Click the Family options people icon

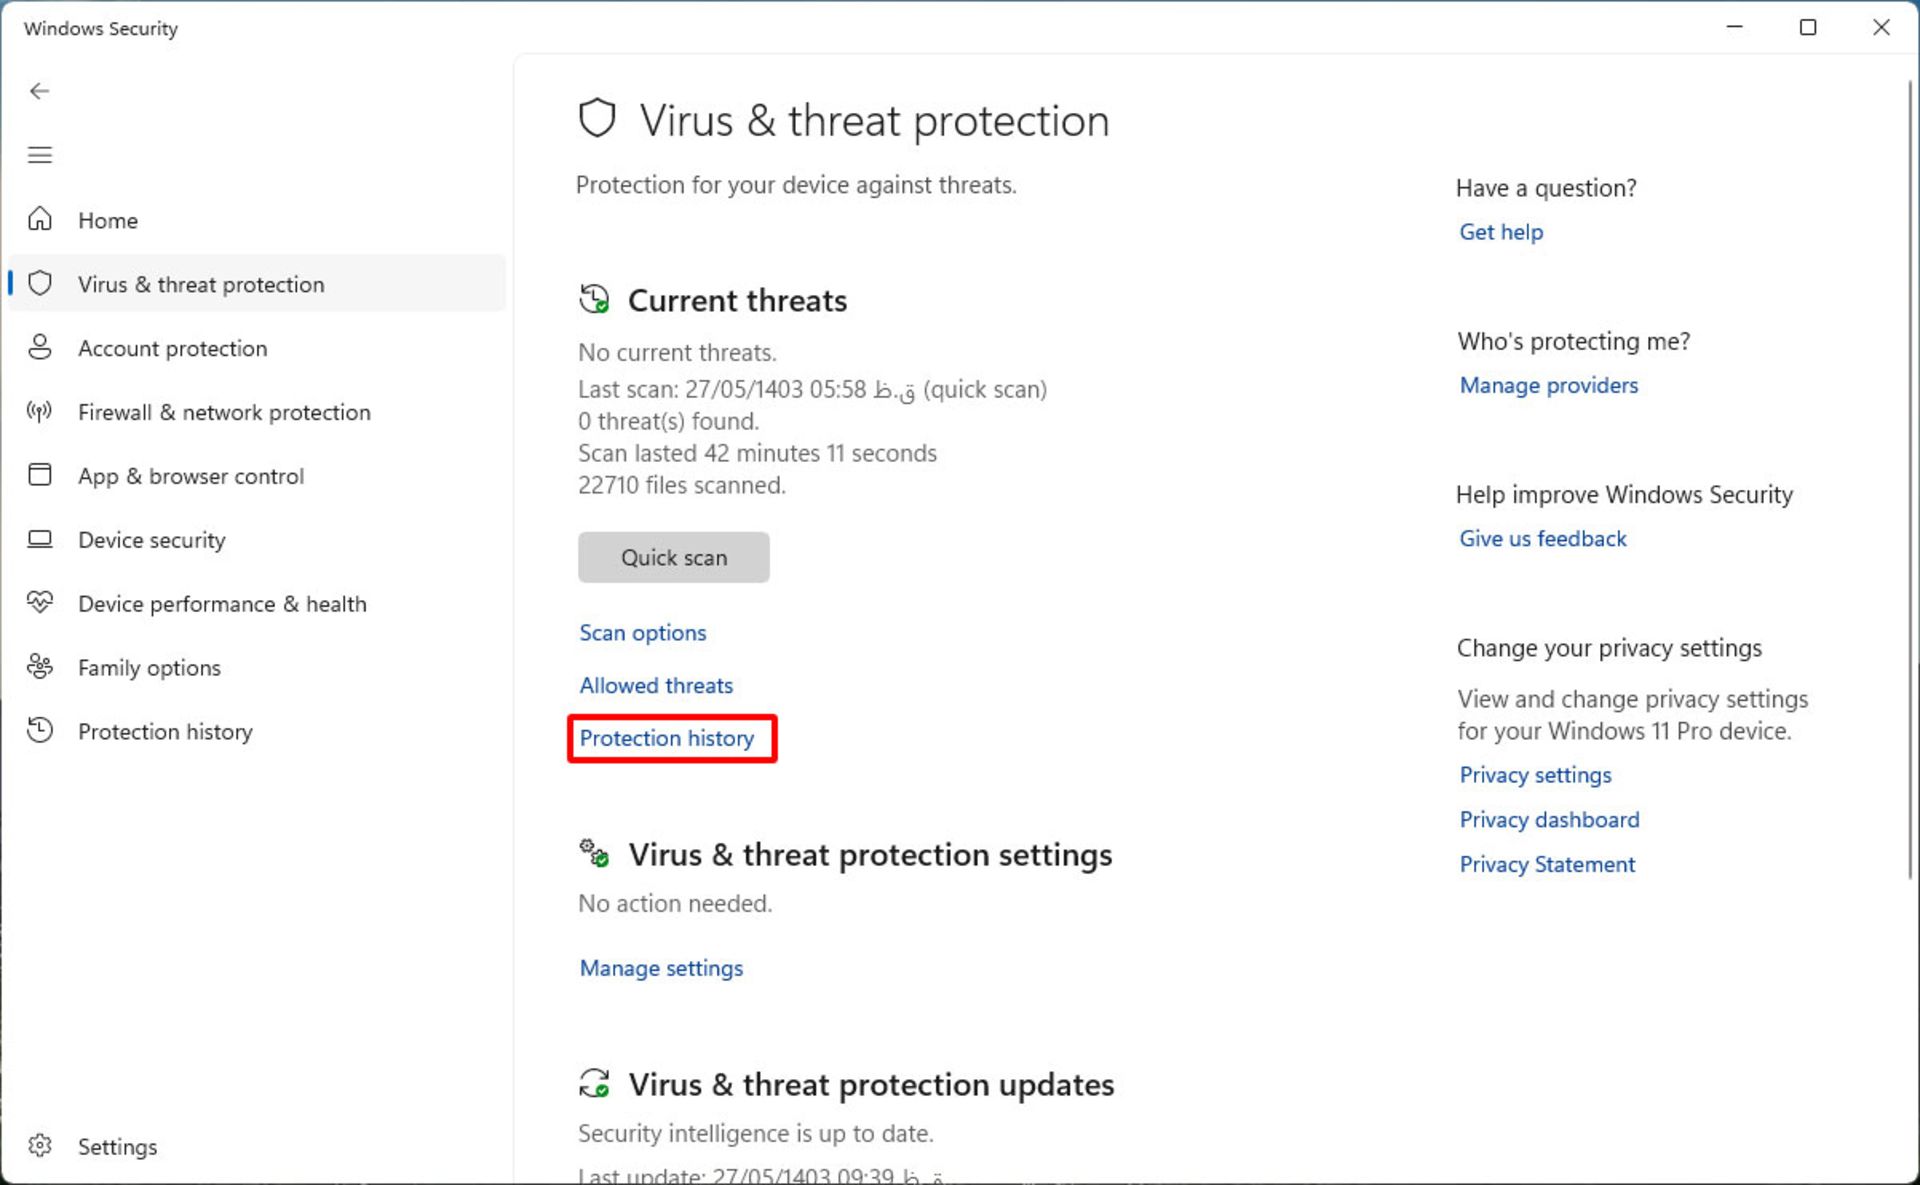click(40, 666)
